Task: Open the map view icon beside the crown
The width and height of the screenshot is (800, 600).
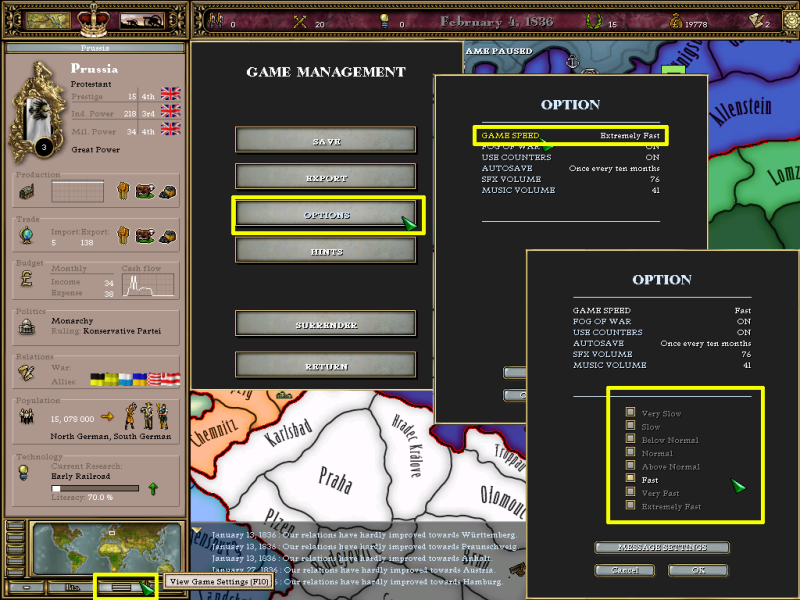Action: [48, 21]
